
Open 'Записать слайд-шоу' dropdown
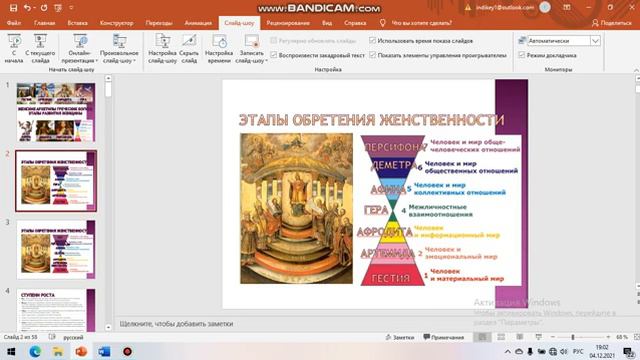pos(251,48)
